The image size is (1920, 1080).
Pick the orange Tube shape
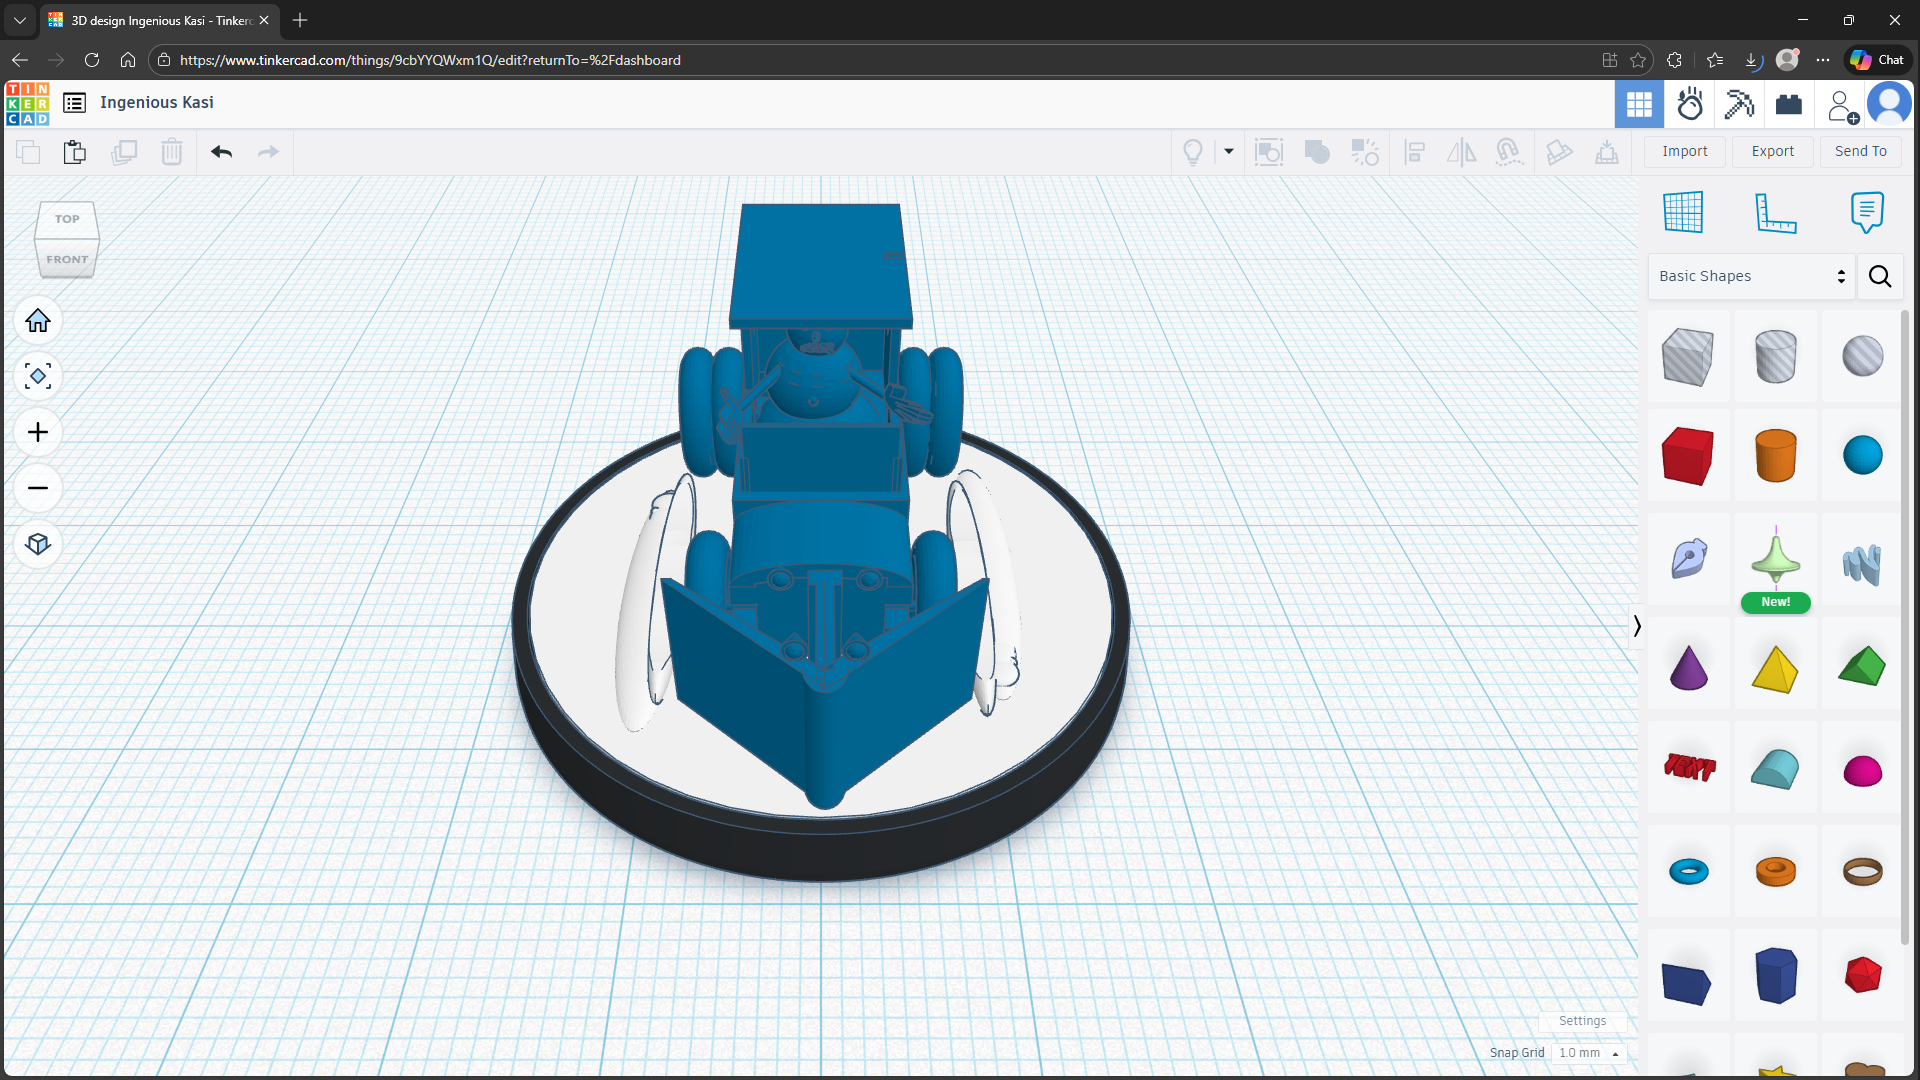pyautogui.click(x=1776, y=872)
